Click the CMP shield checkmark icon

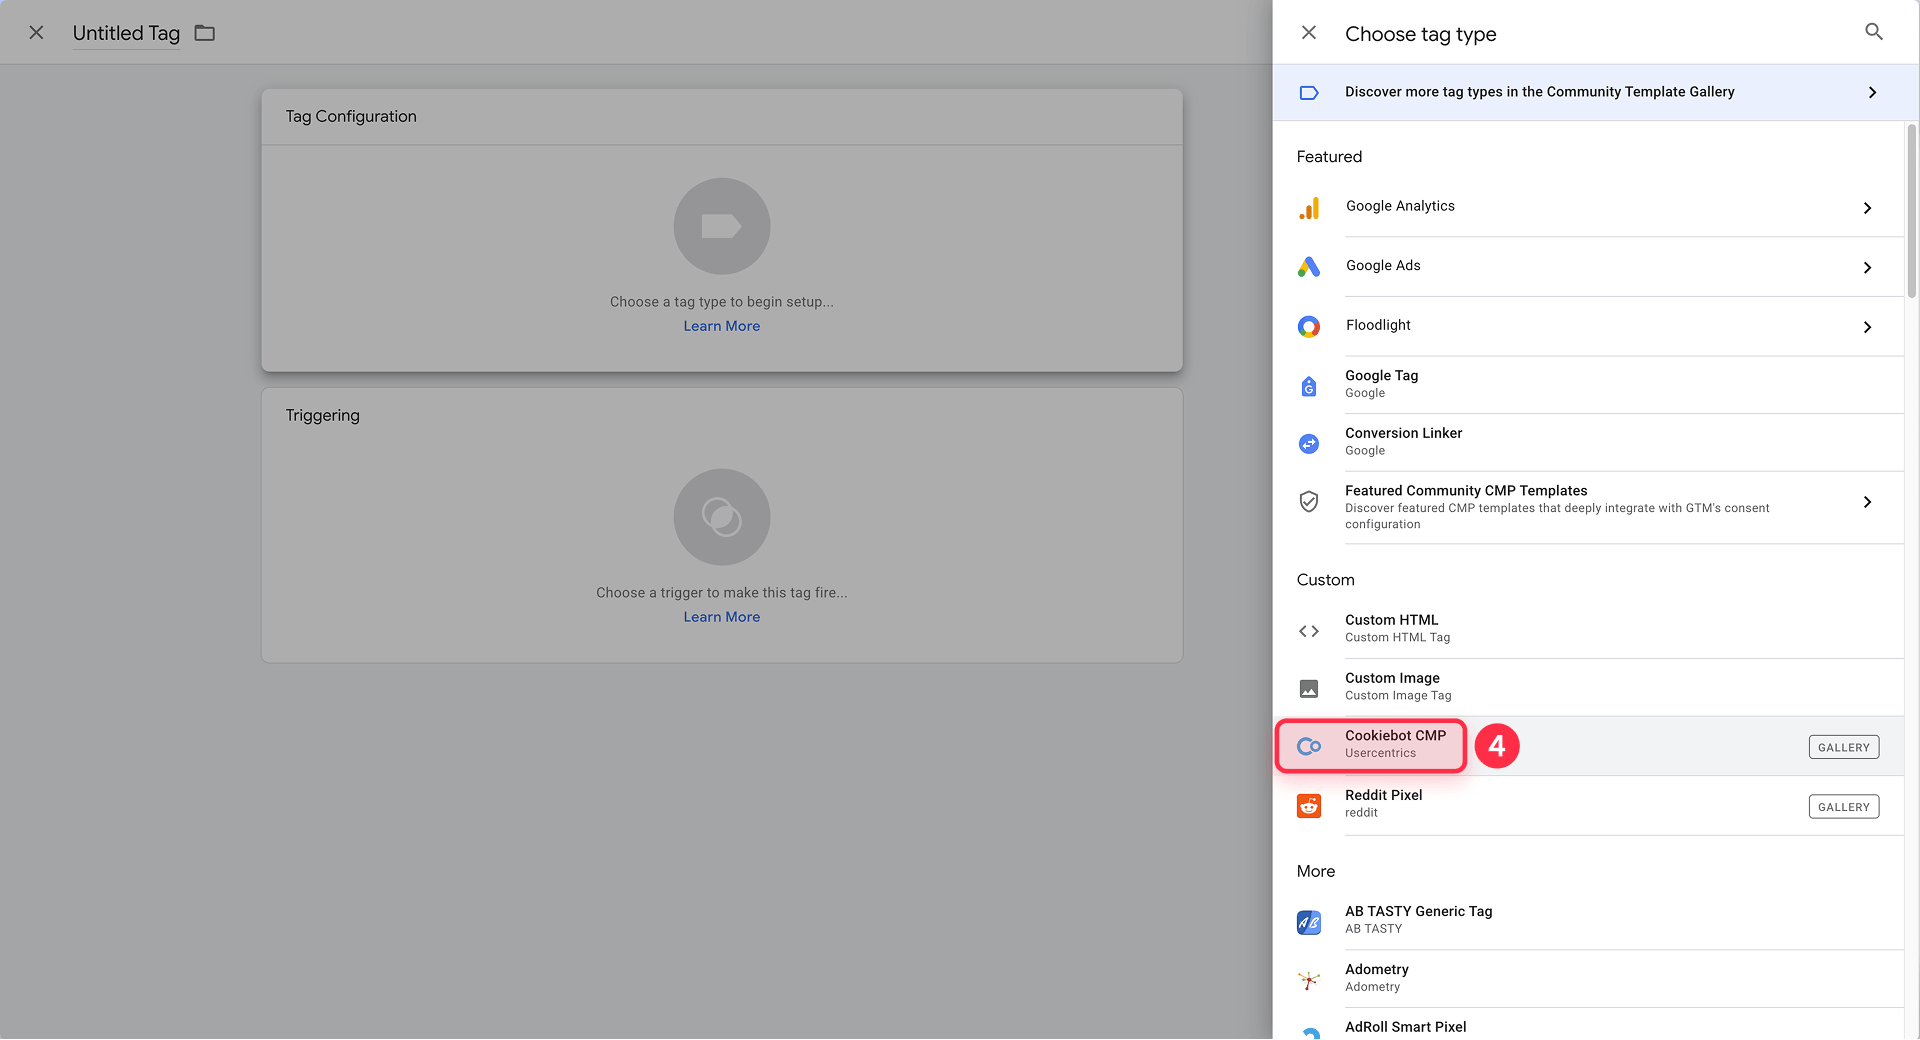click(x=1309, y=501)
